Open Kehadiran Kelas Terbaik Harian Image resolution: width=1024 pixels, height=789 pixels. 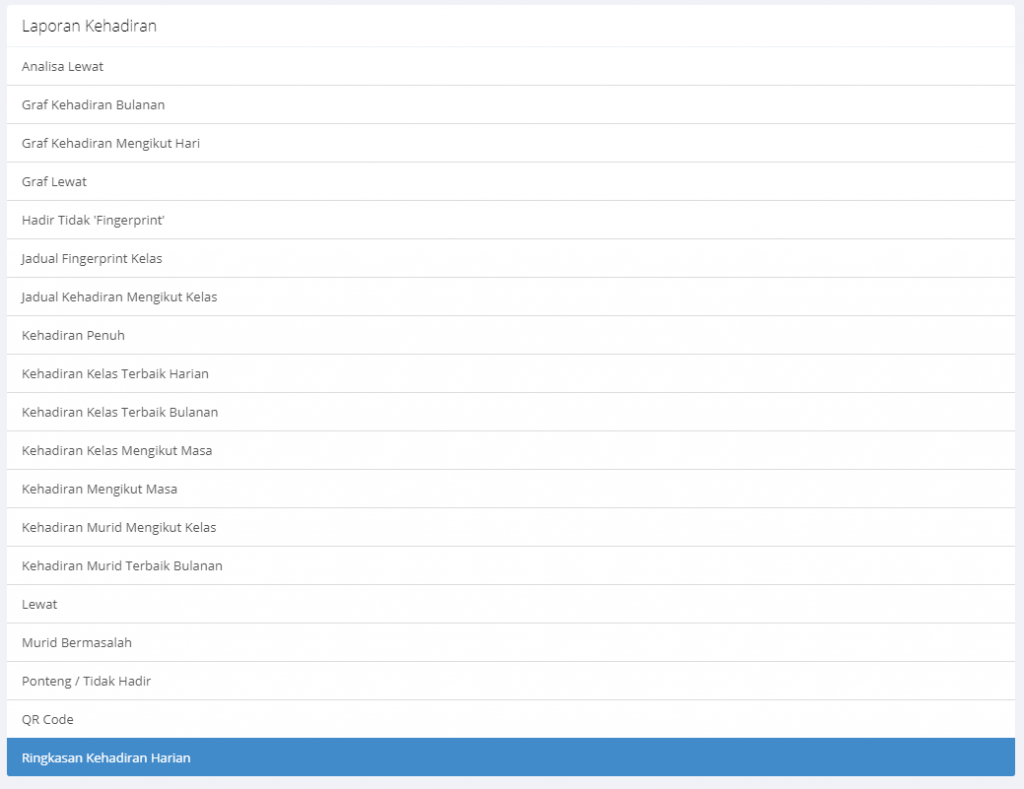(x=511, y=374)
